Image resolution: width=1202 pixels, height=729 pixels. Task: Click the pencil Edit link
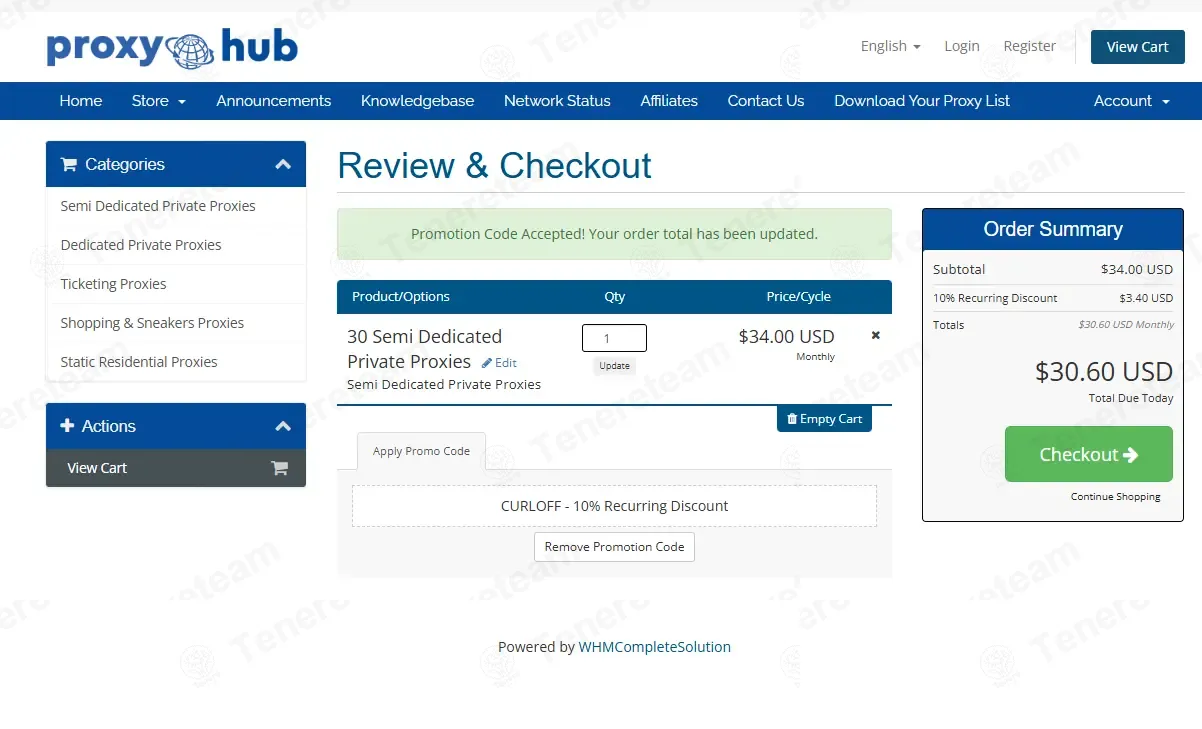pos(499,363)
